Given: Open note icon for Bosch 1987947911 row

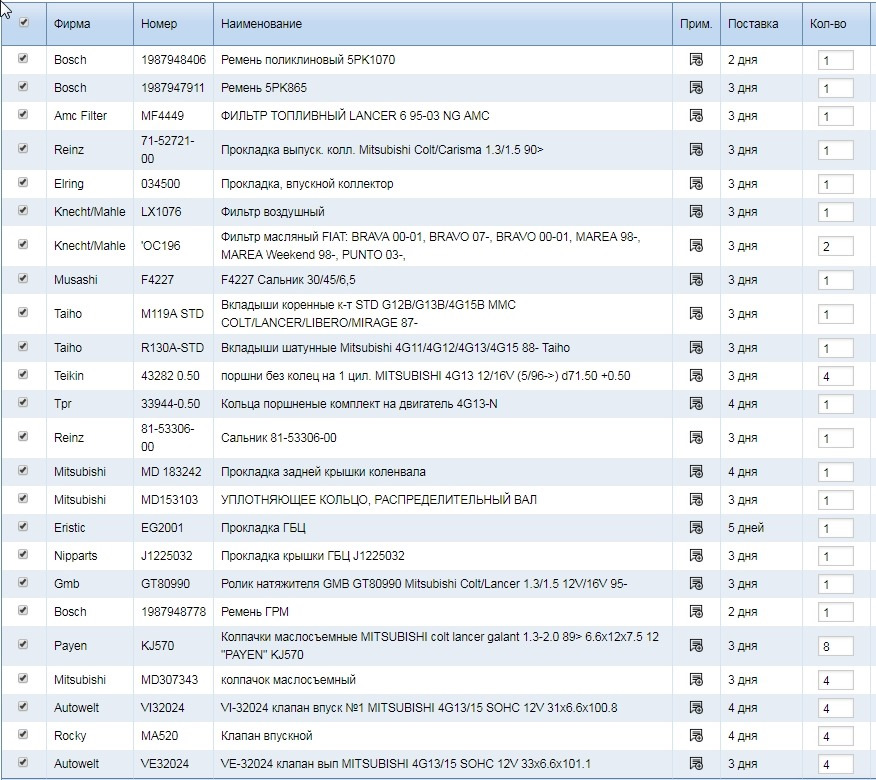Looking at the screenshot, I should 696,88.
